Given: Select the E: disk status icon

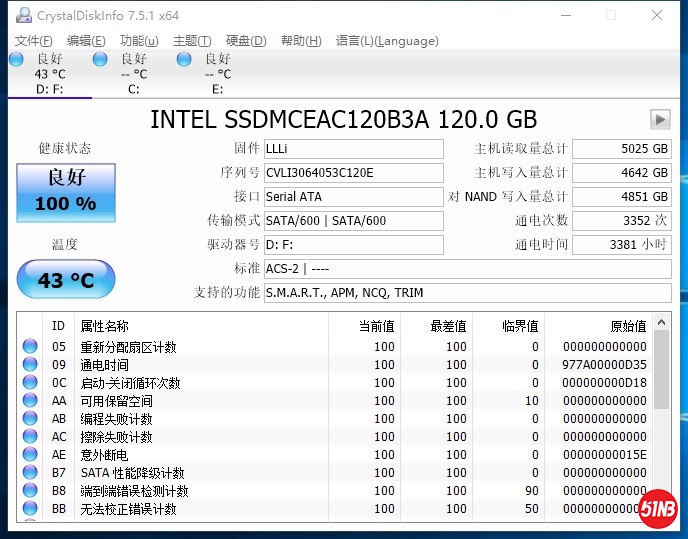Looking at the screenshot, I should click(184, 60).
